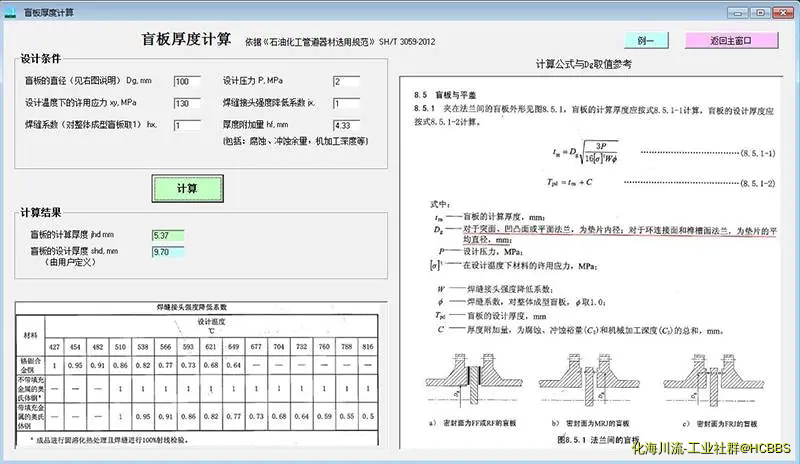Click the weld coefficient hx input field
The width and height of the screenshot is (800, 464).
pos(187,125)
